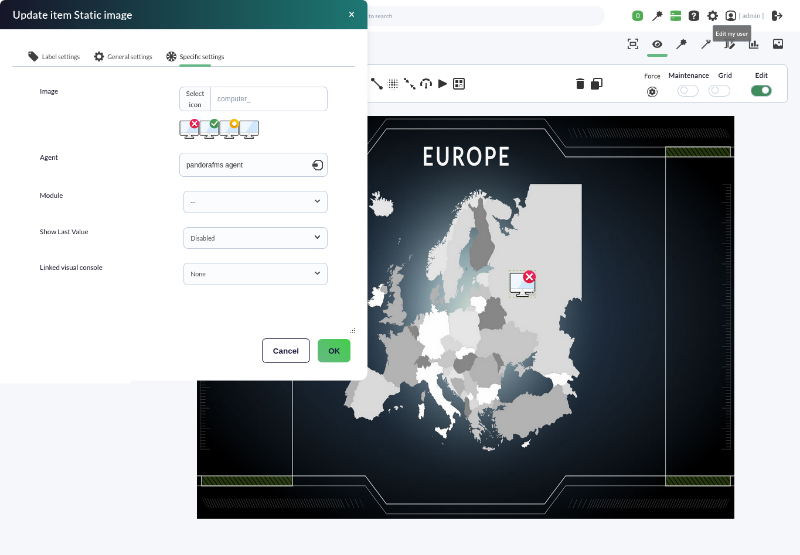Select the network link dashed-line tool
Image resolution: width=800 pixels, height=555 pixels.
pos(409,84)
